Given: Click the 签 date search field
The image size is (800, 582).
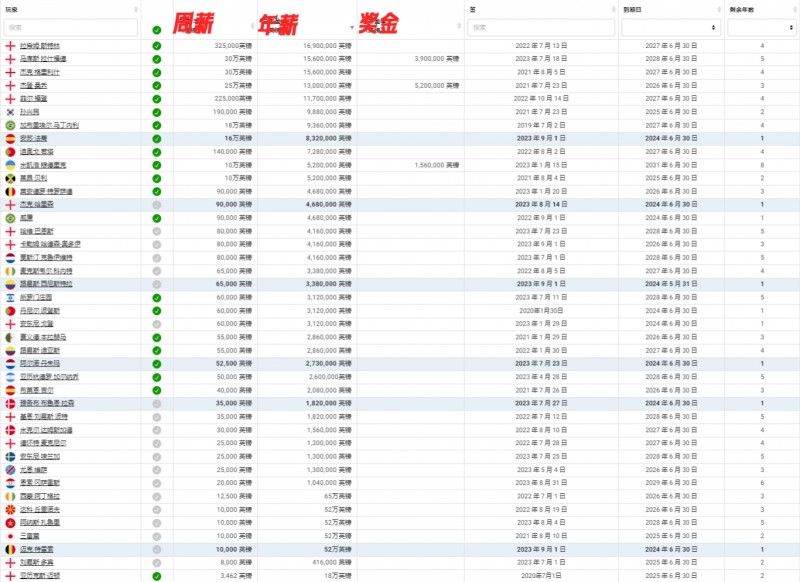Looking at the screenshot, I should pyautogui.click(x=541, y=28).
